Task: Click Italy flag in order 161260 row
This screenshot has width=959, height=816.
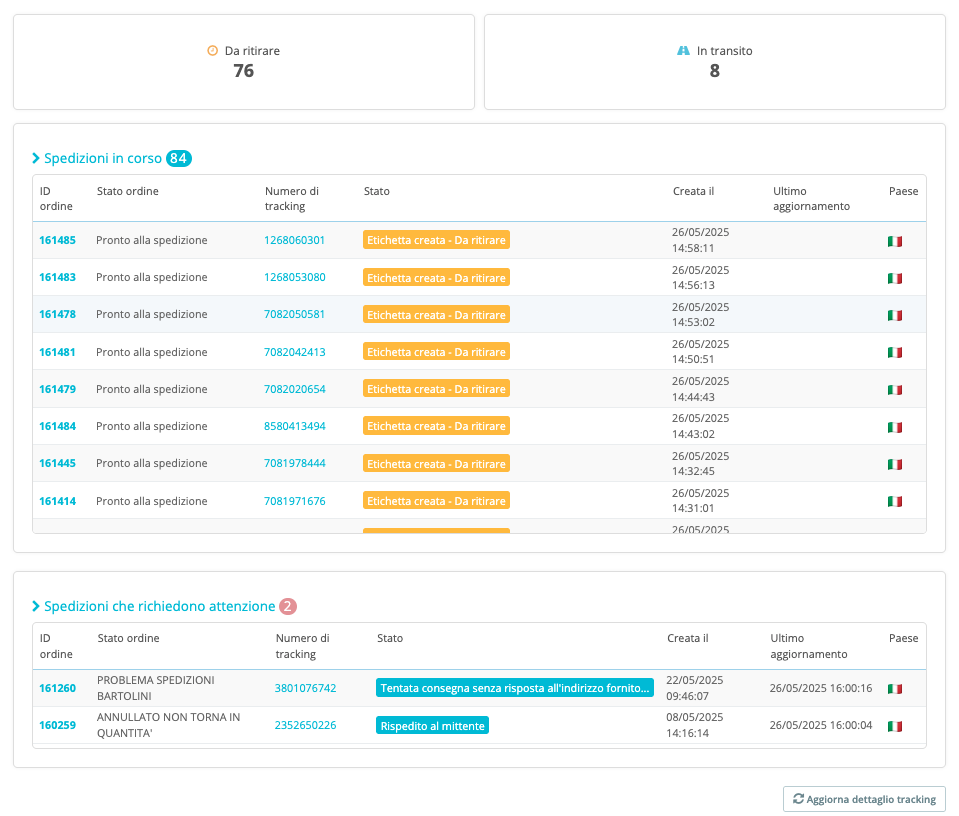Action: (895, 689)
